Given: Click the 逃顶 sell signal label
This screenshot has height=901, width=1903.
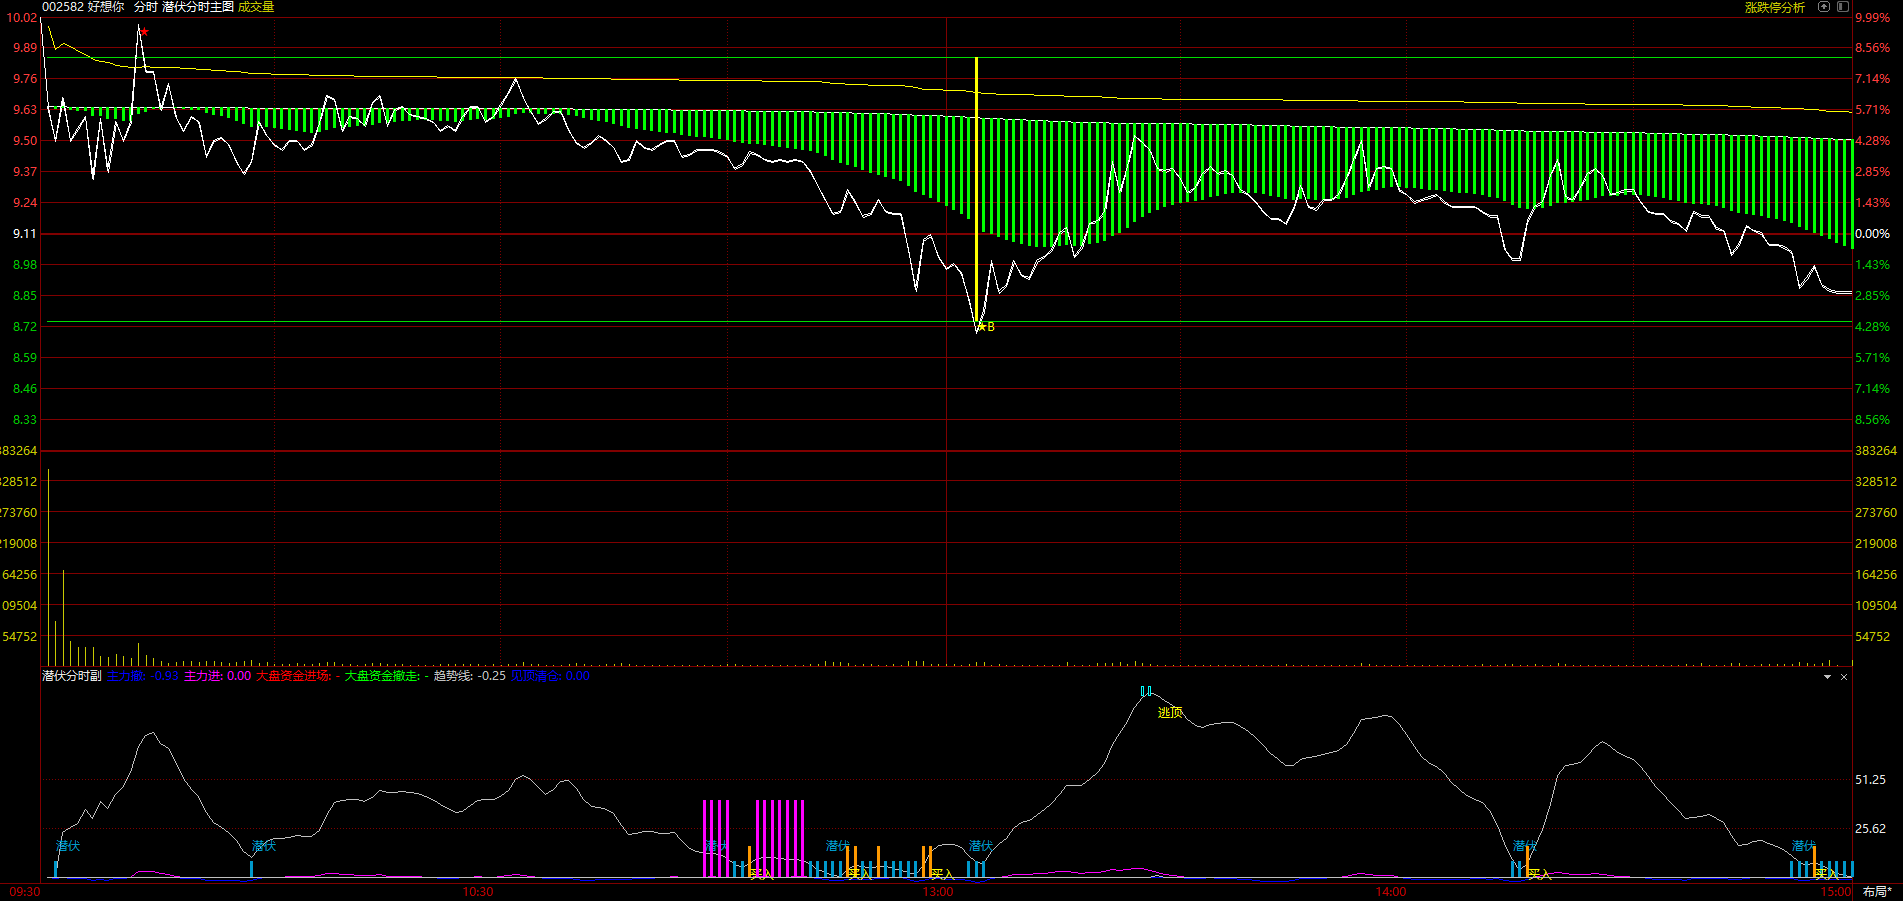Looking at the screenshot, I should (x=1170, y=712).
